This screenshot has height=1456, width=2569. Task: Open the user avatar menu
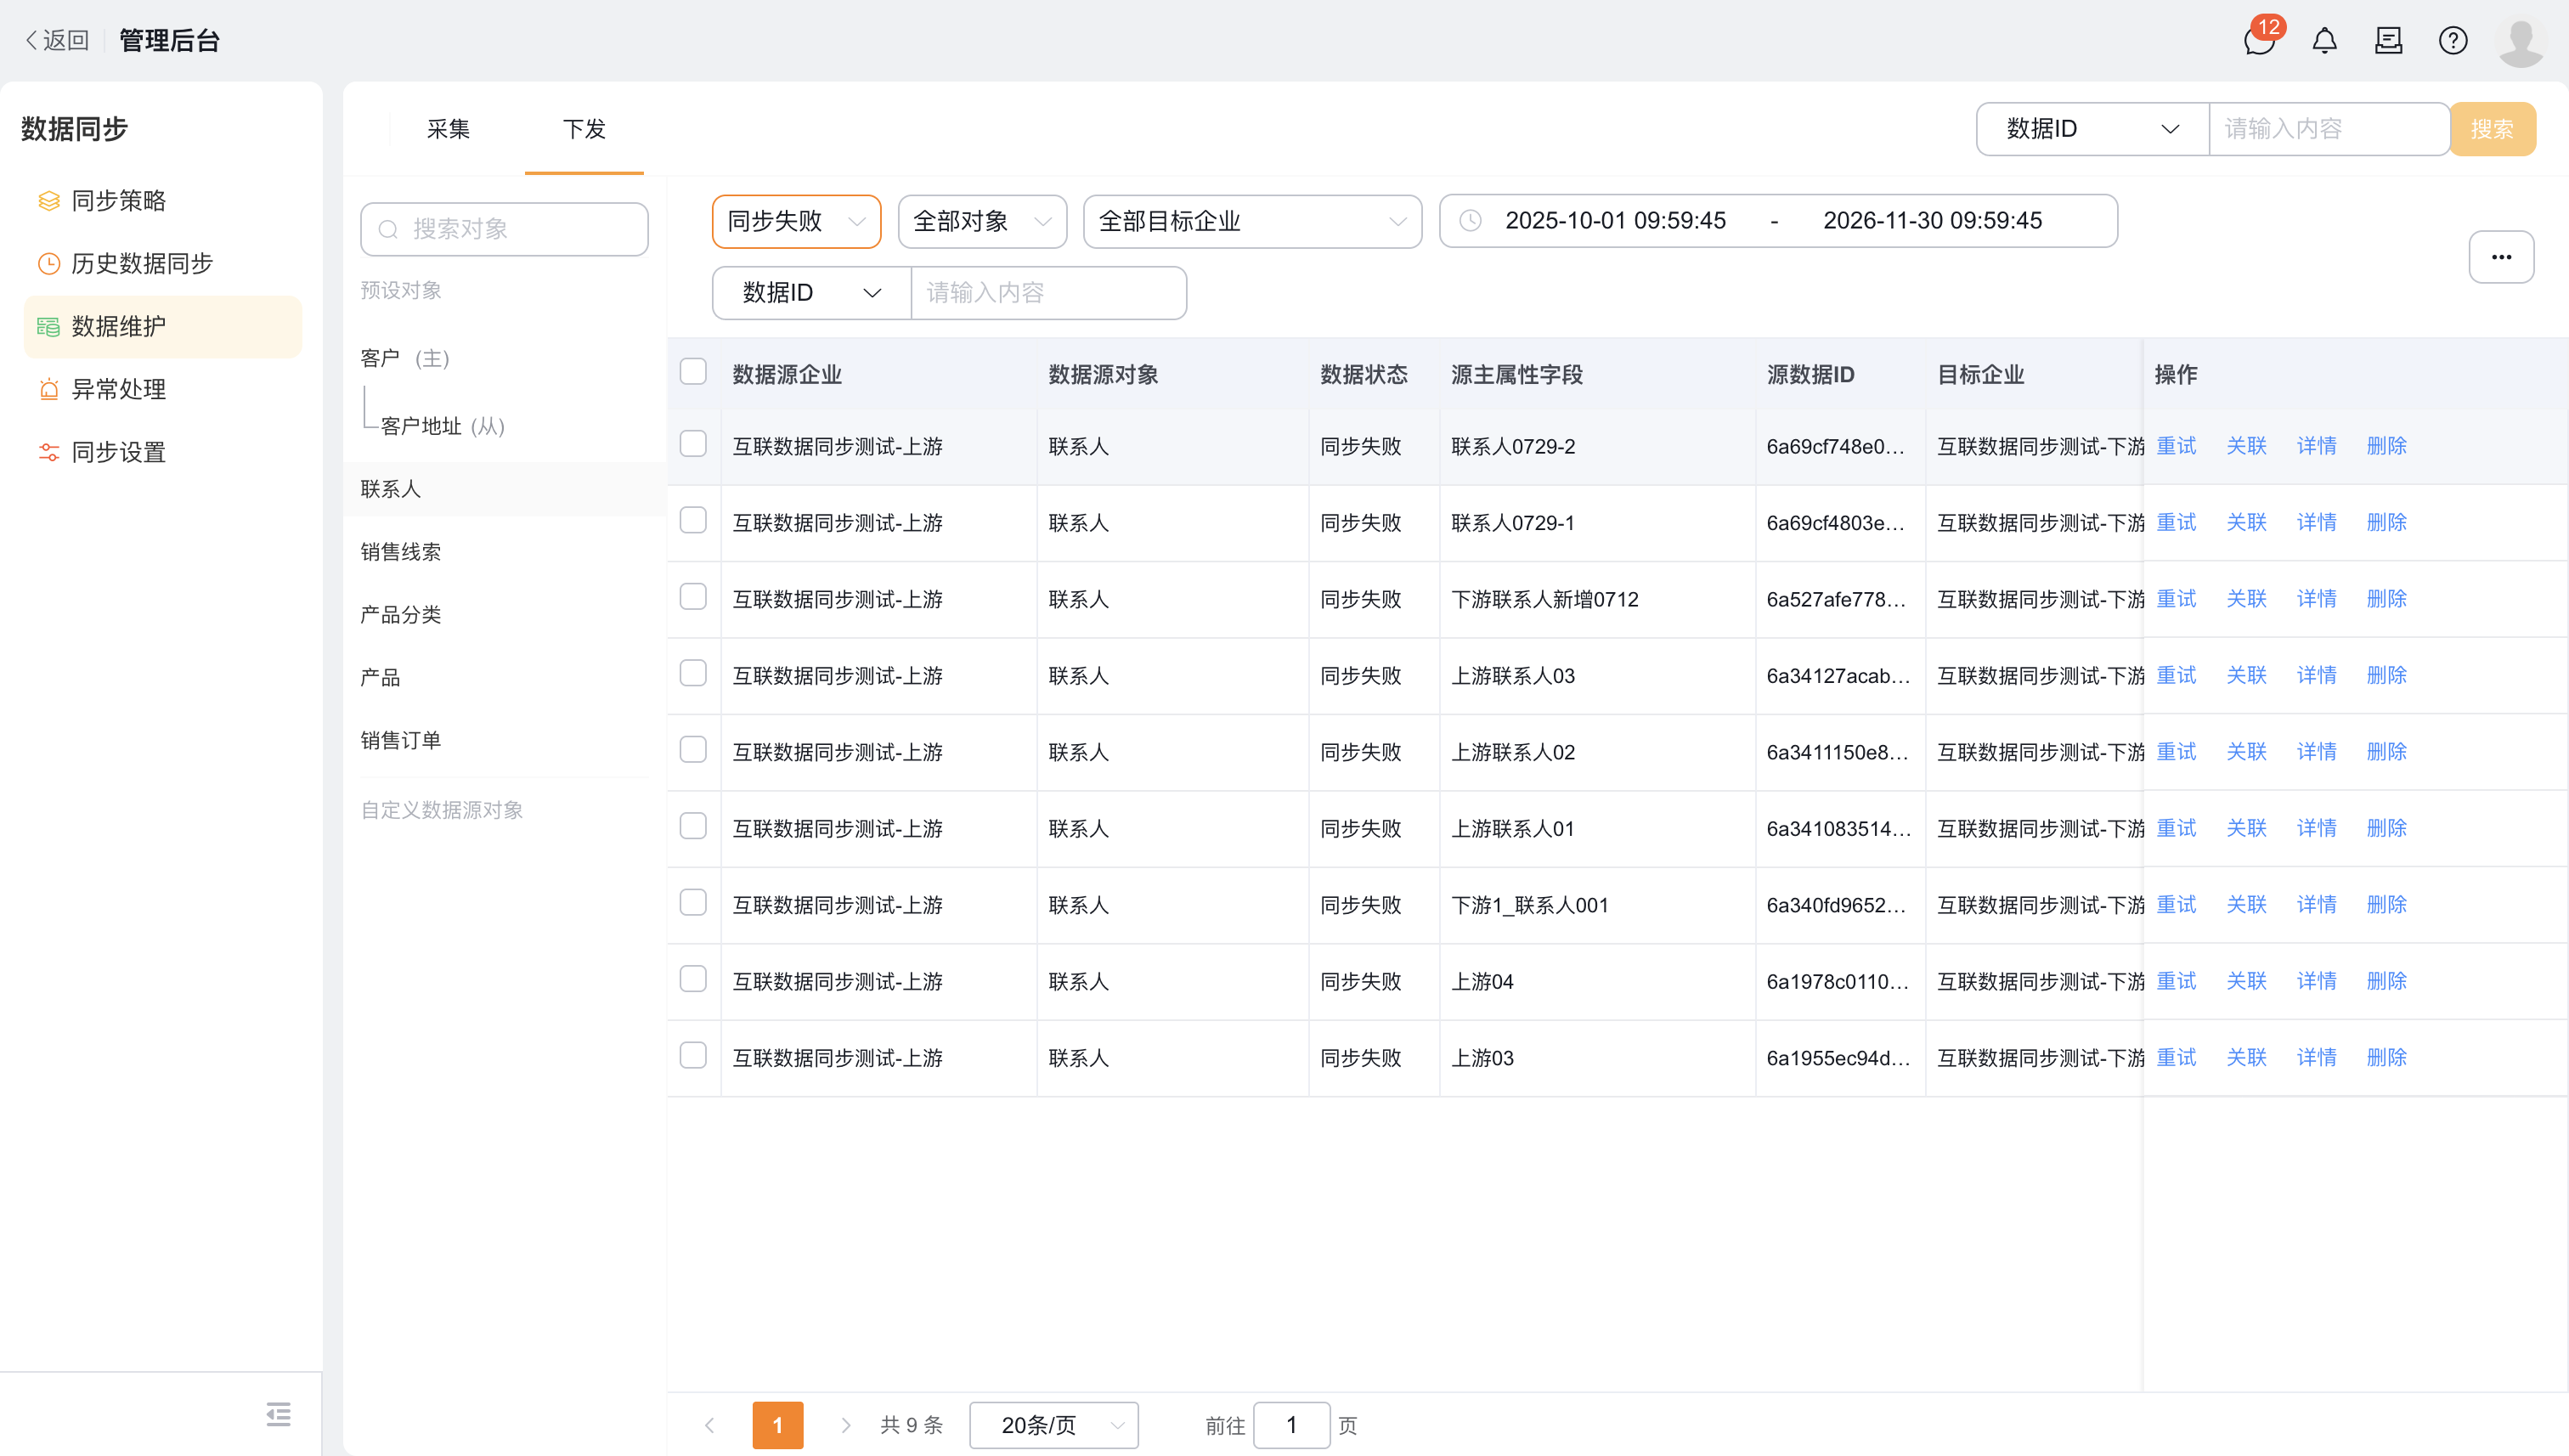2520,41
